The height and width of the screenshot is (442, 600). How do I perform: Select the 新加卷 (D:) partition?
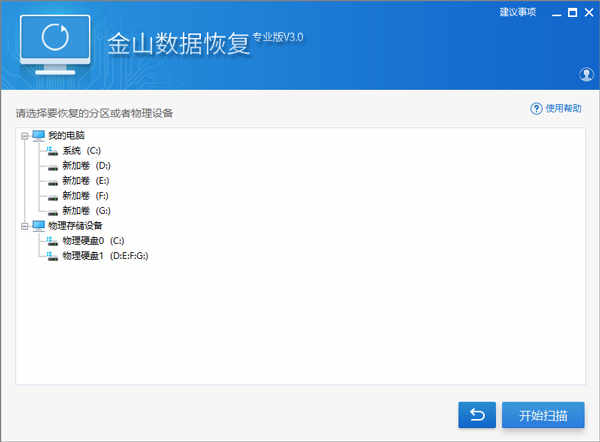coord(86,166)
